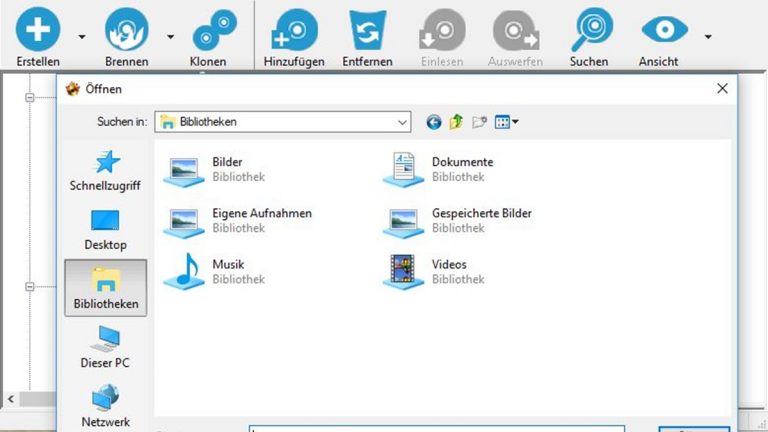Select the Bilder library
768x432 pixels.
coord(216,169)
